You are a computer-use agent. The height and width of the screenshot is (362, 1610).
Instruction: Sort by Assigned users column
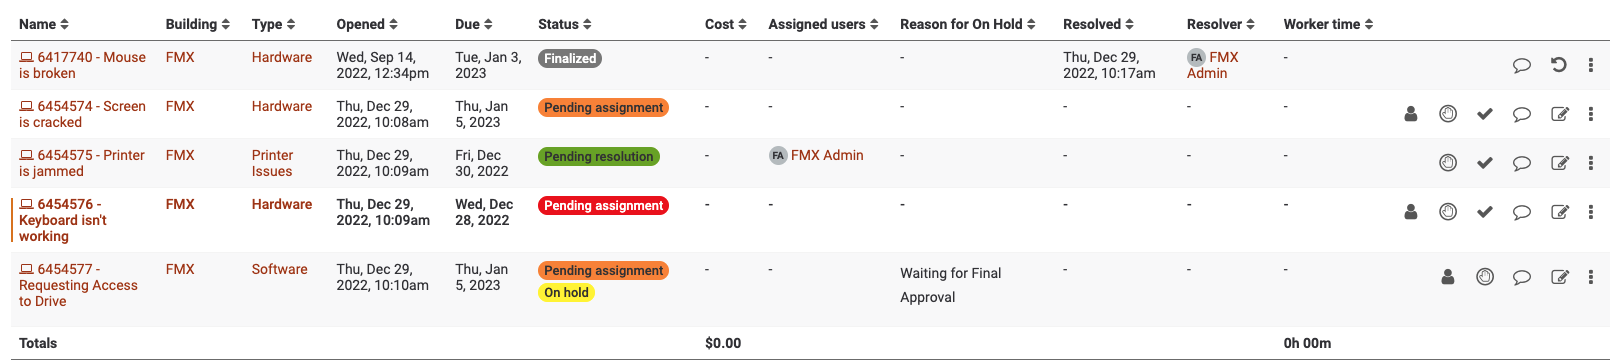(823, 24)
